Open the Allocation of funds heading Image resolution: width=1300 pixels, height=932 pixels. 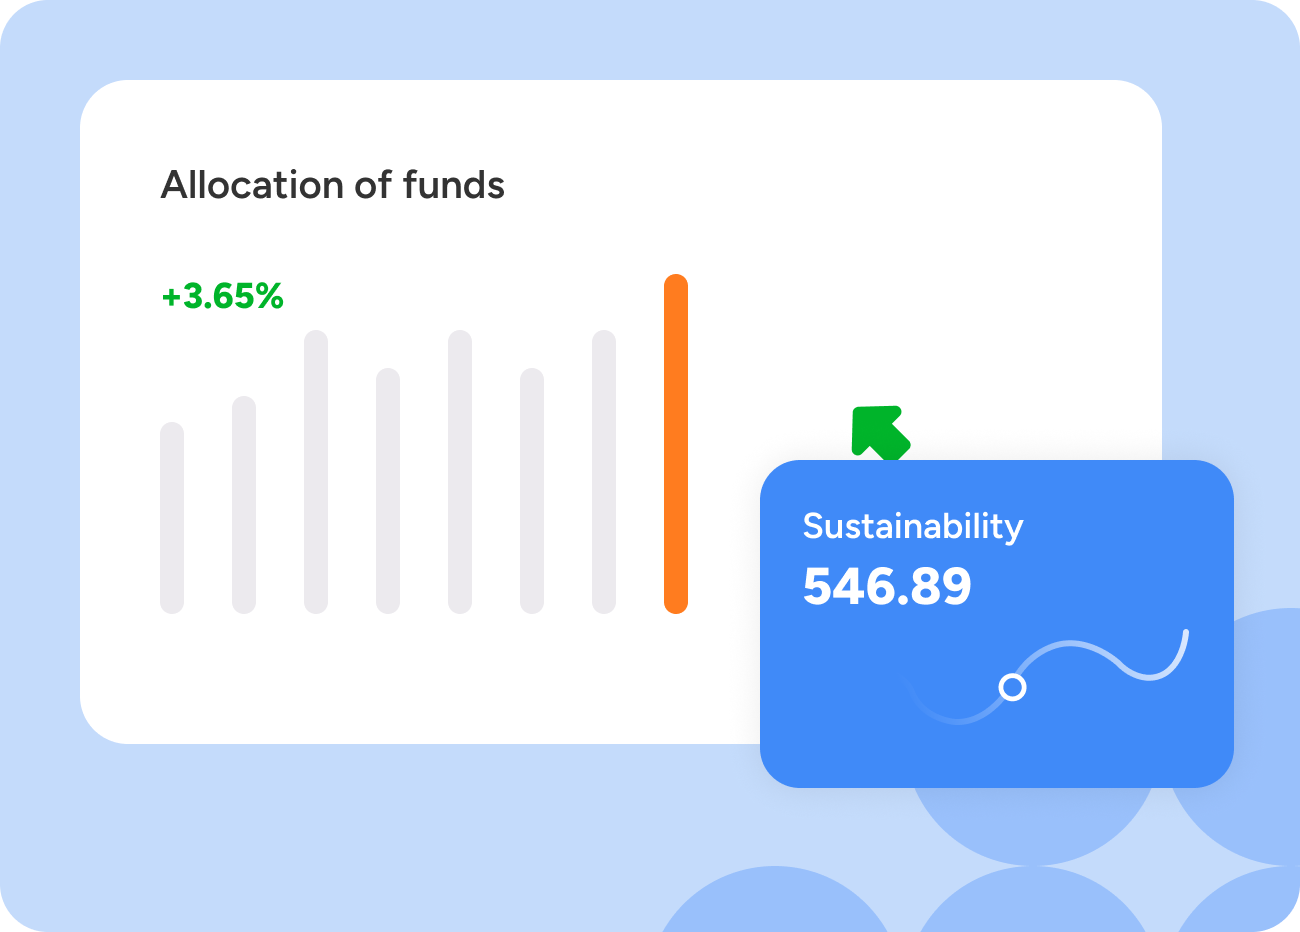[333, 186]
